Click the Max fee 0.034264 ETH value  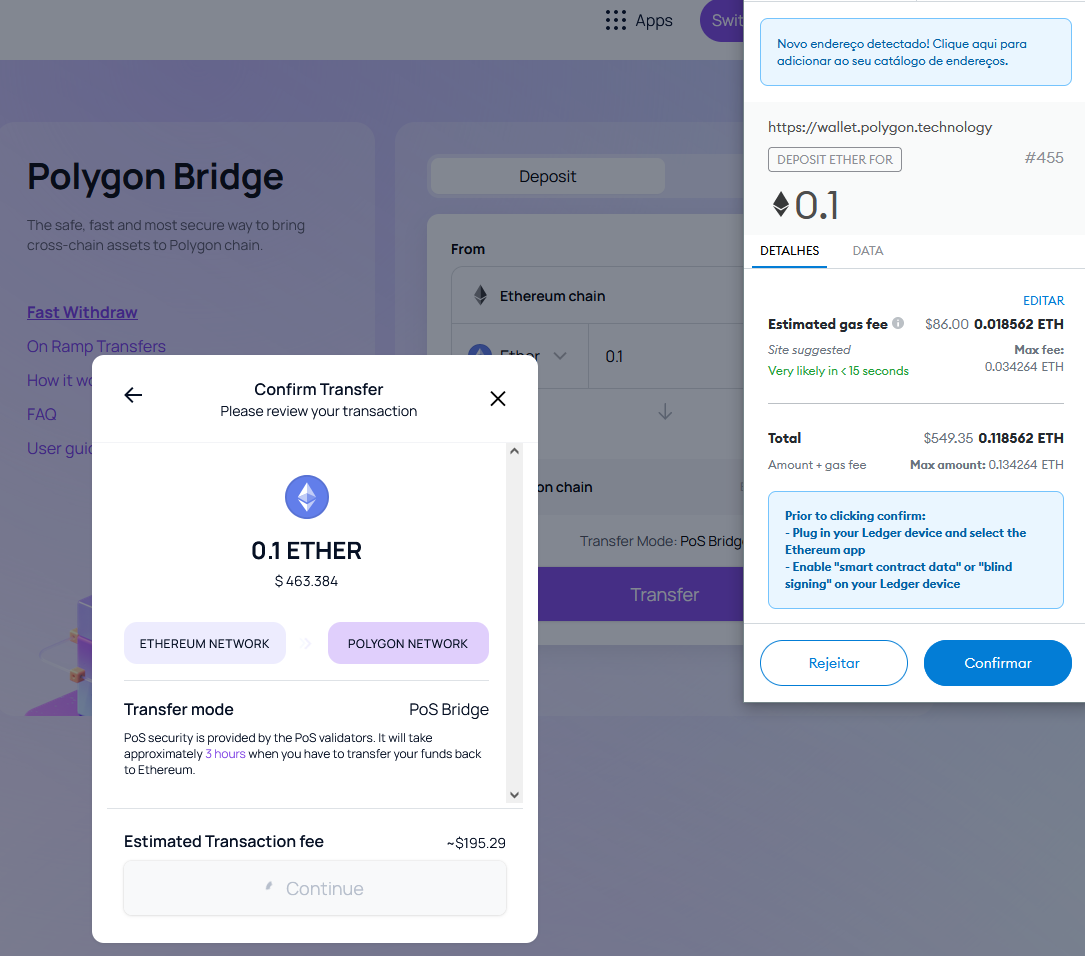pyautogui.click(x=1024, y=367)
